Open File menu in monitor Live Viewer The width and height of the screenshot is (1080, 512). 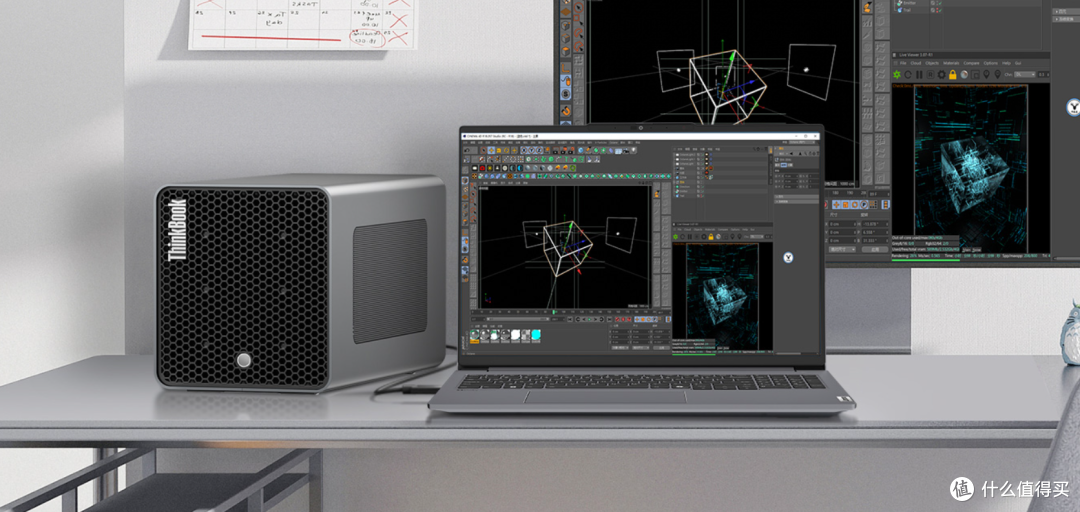tap(903, 63)
